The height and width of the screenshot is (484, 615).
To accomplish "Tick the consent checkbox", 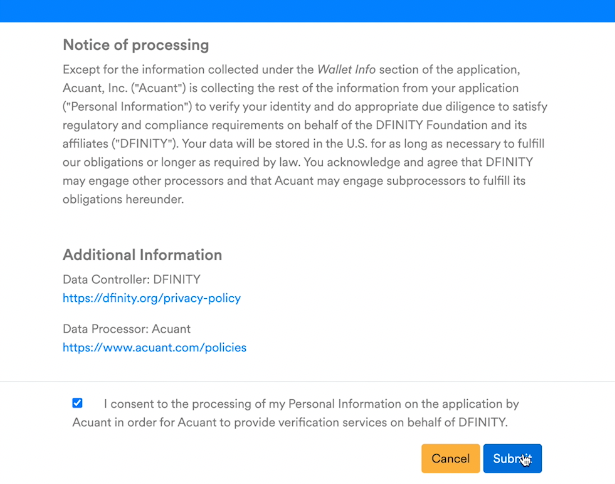I will click(x=77, y=403).
